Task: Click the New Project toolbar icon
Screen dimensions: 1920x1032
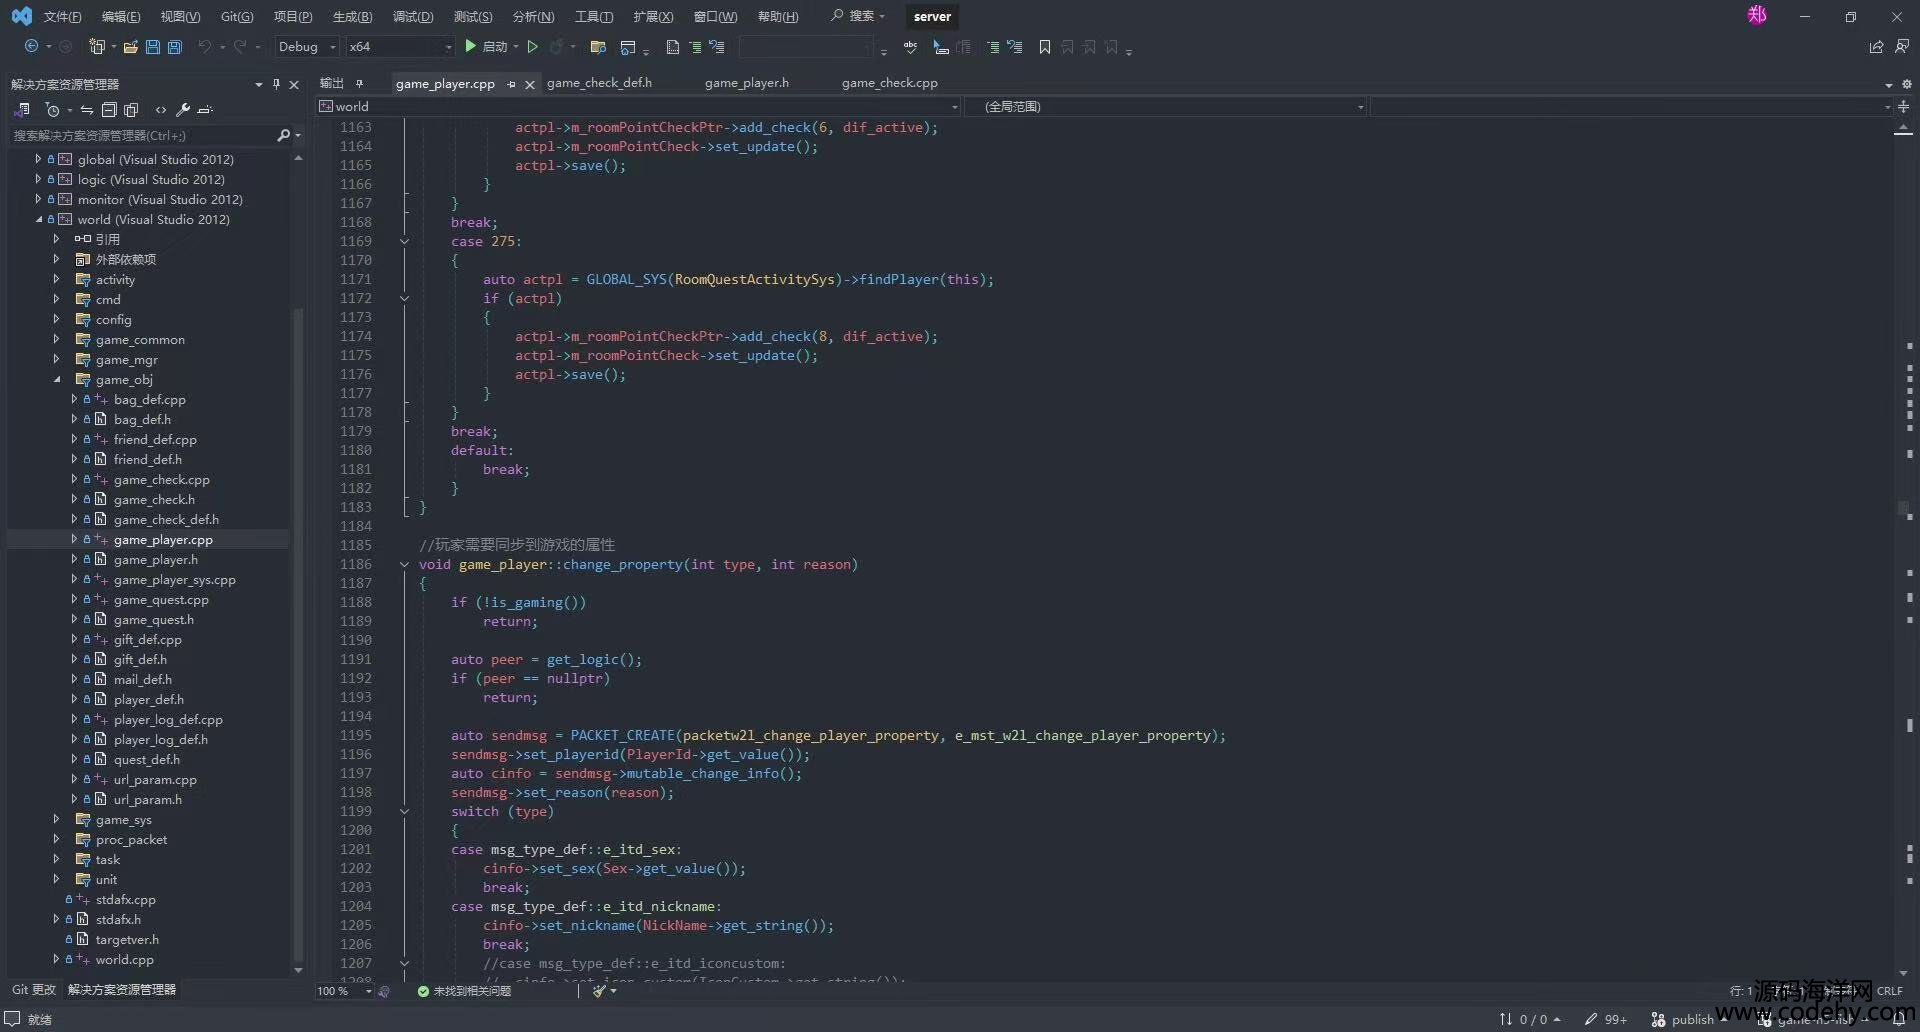Action: 97,47
